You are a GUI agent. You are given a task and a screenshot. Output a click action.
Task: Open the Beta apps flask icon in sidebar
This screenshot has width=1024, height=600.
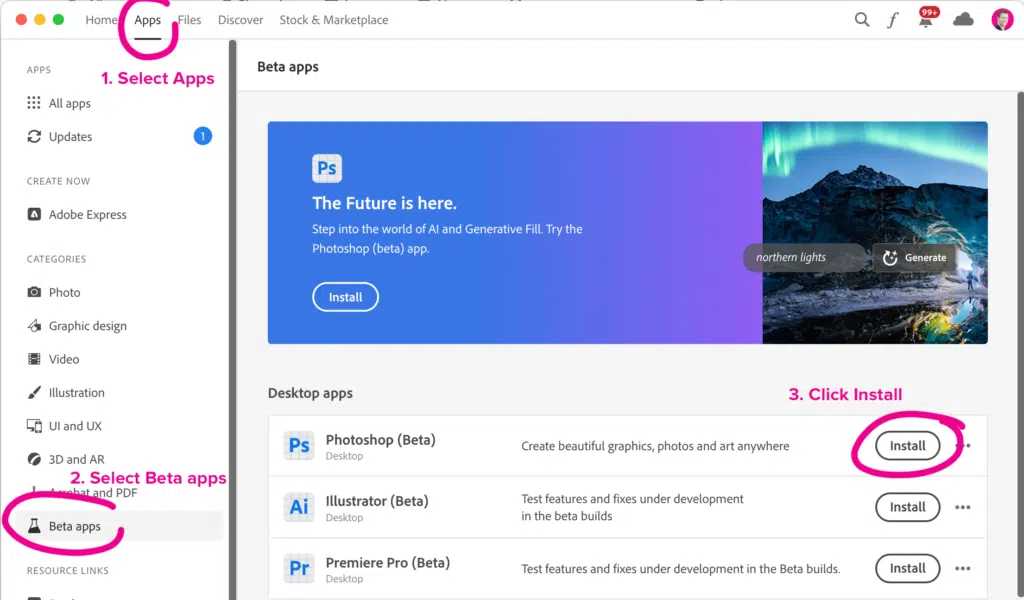34,526
